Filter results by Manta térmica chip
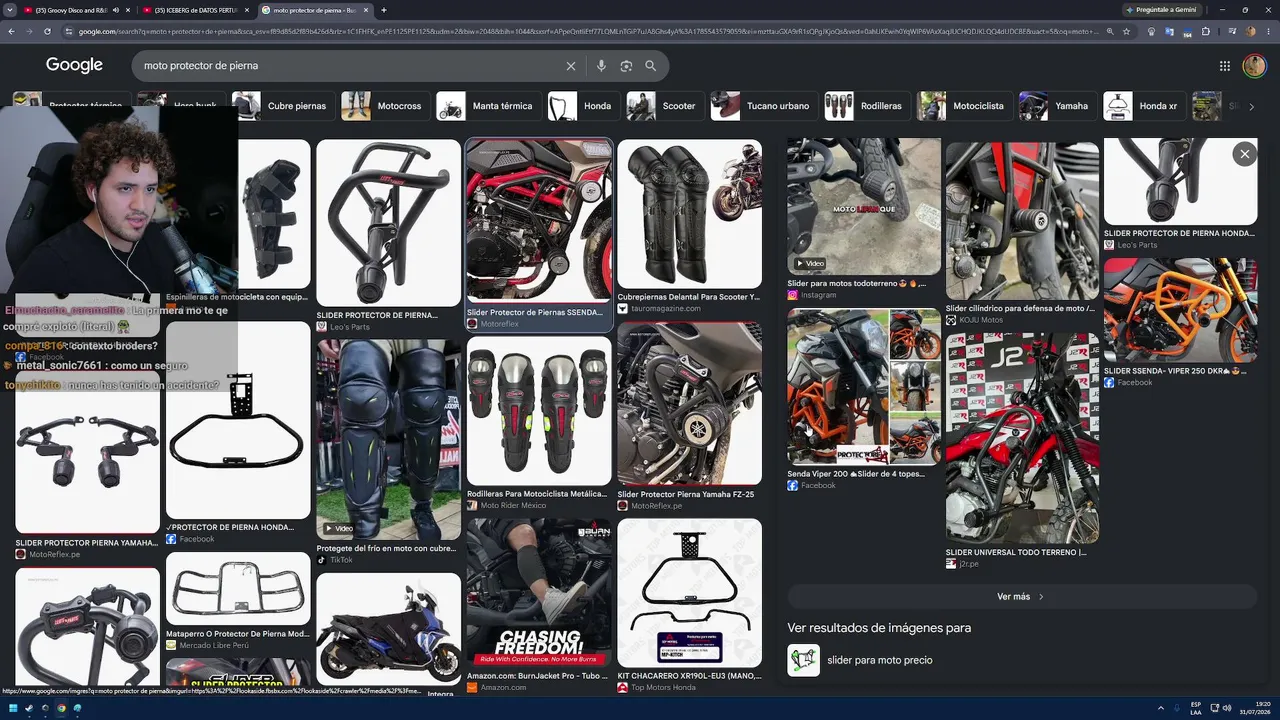 coord(489,106)
